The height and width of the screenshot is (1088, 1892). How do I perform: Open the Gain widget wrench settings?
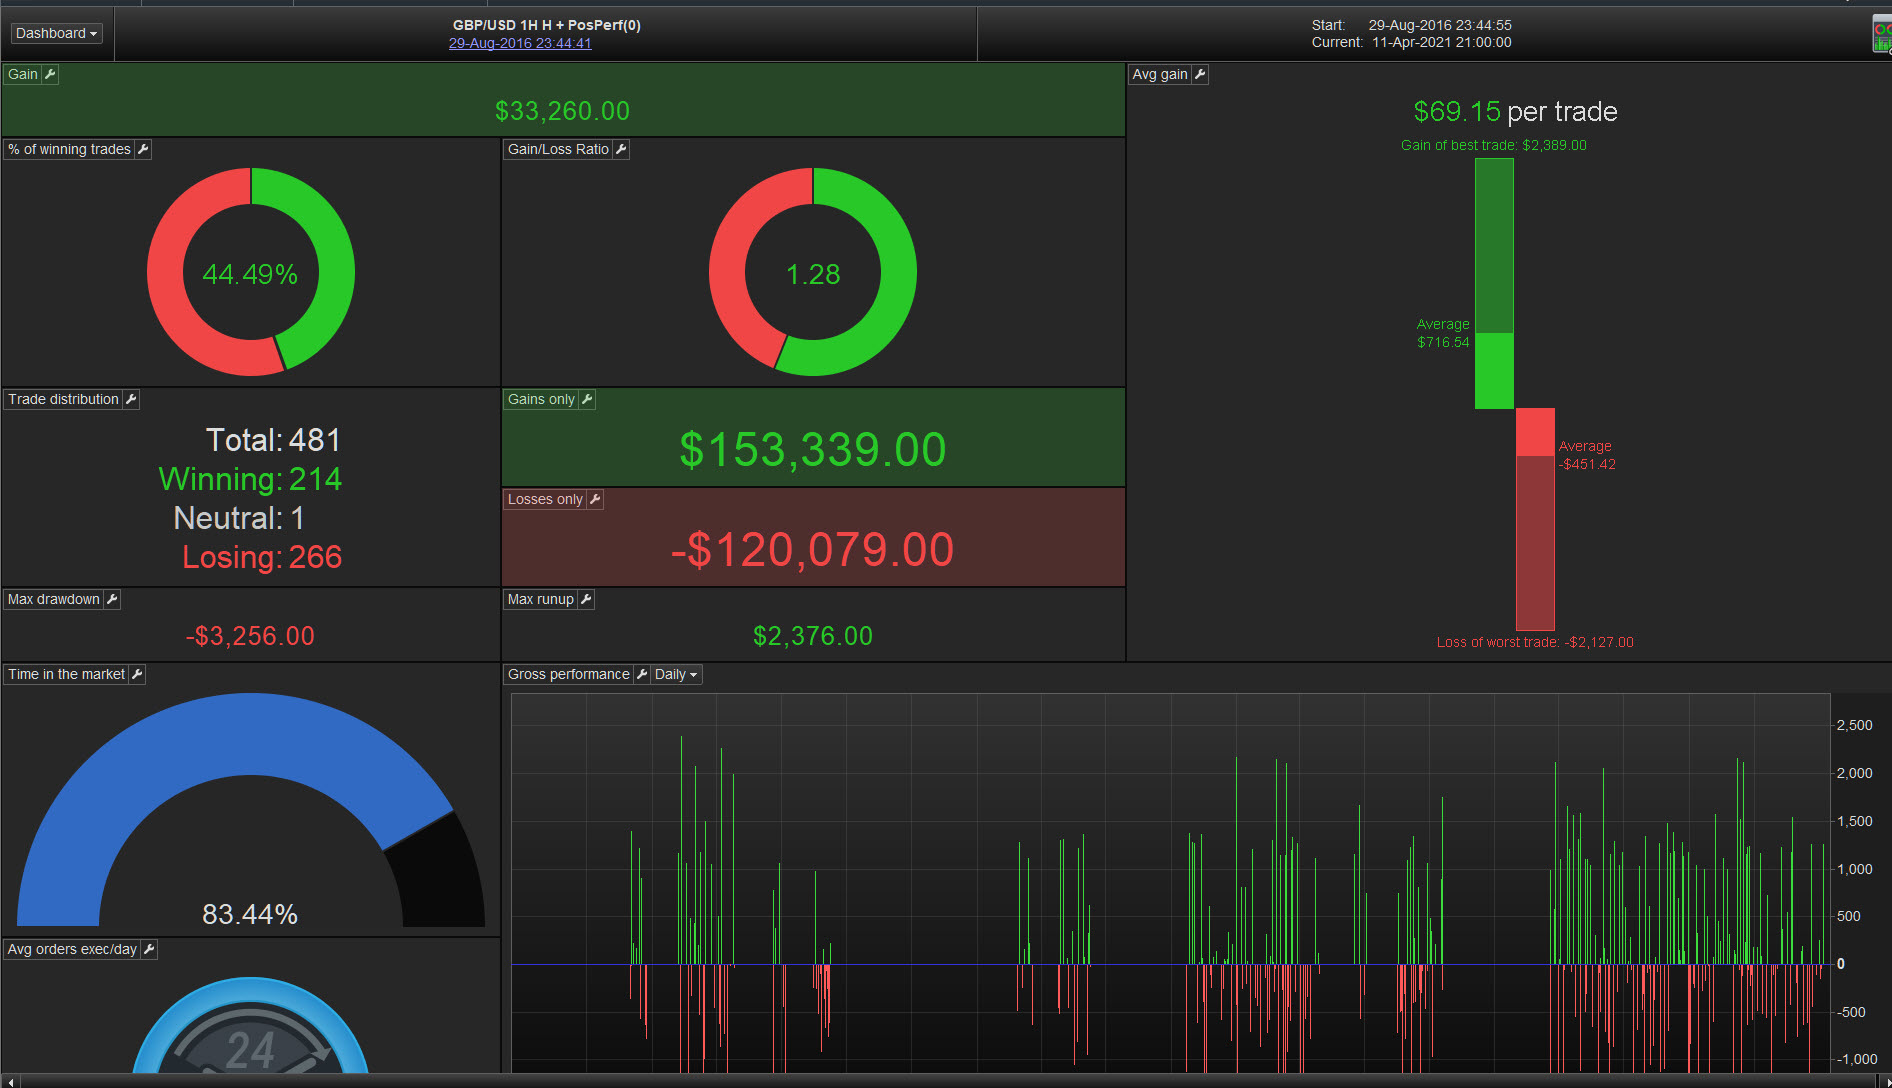point(50,74)
